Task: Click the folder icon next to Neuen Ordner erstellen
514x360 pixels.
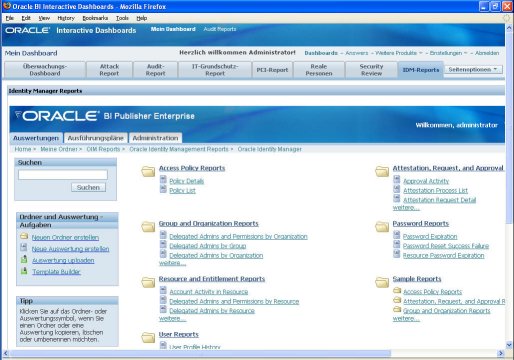Action: pos(24,236)
